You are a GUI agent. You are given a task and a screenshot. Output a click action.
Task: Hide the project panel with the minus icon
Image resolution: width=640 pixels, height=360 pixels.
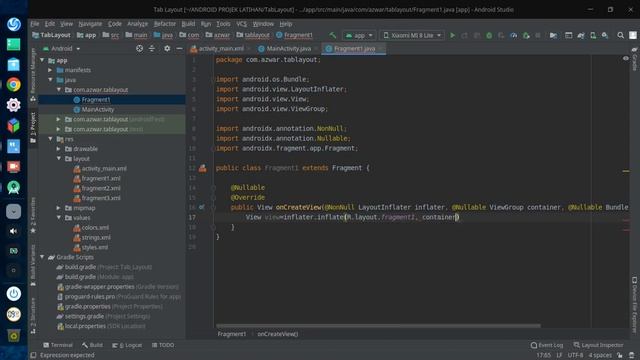click(179, 49)
